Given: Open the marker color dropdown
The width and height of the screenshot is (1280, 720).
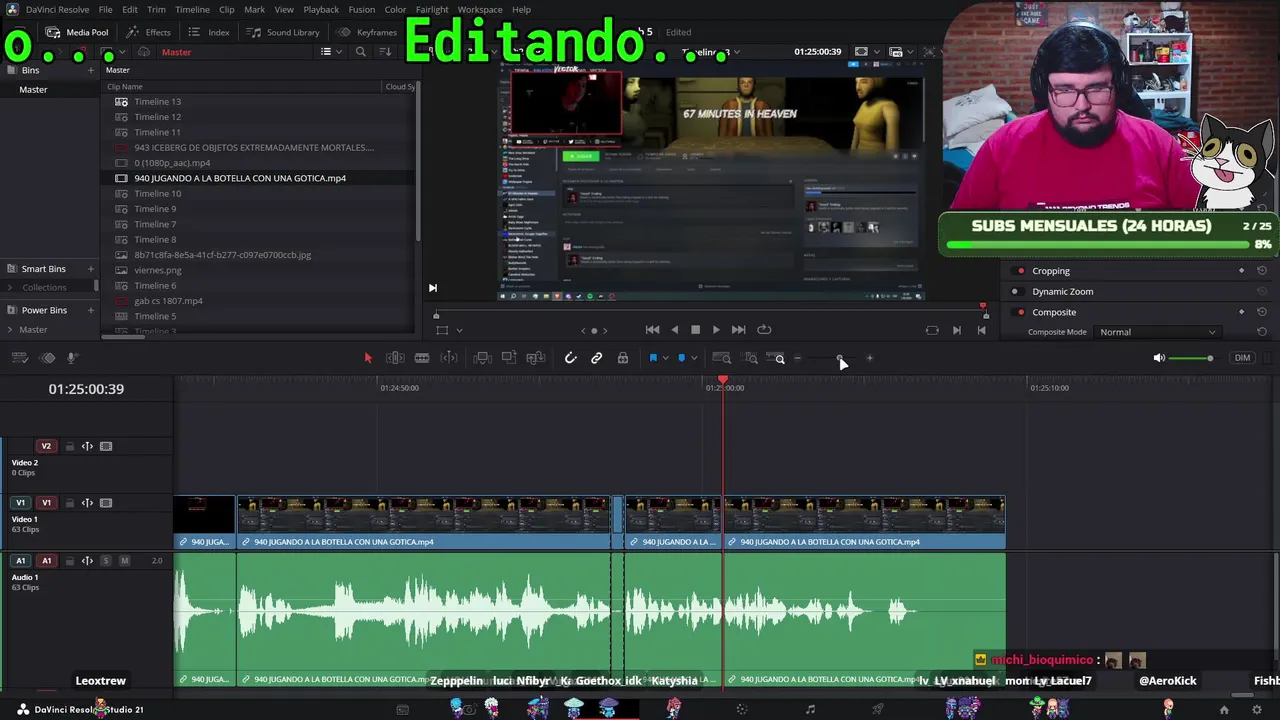Looking at the screenshot, I should pyautogui.click(x=694, y=358).
